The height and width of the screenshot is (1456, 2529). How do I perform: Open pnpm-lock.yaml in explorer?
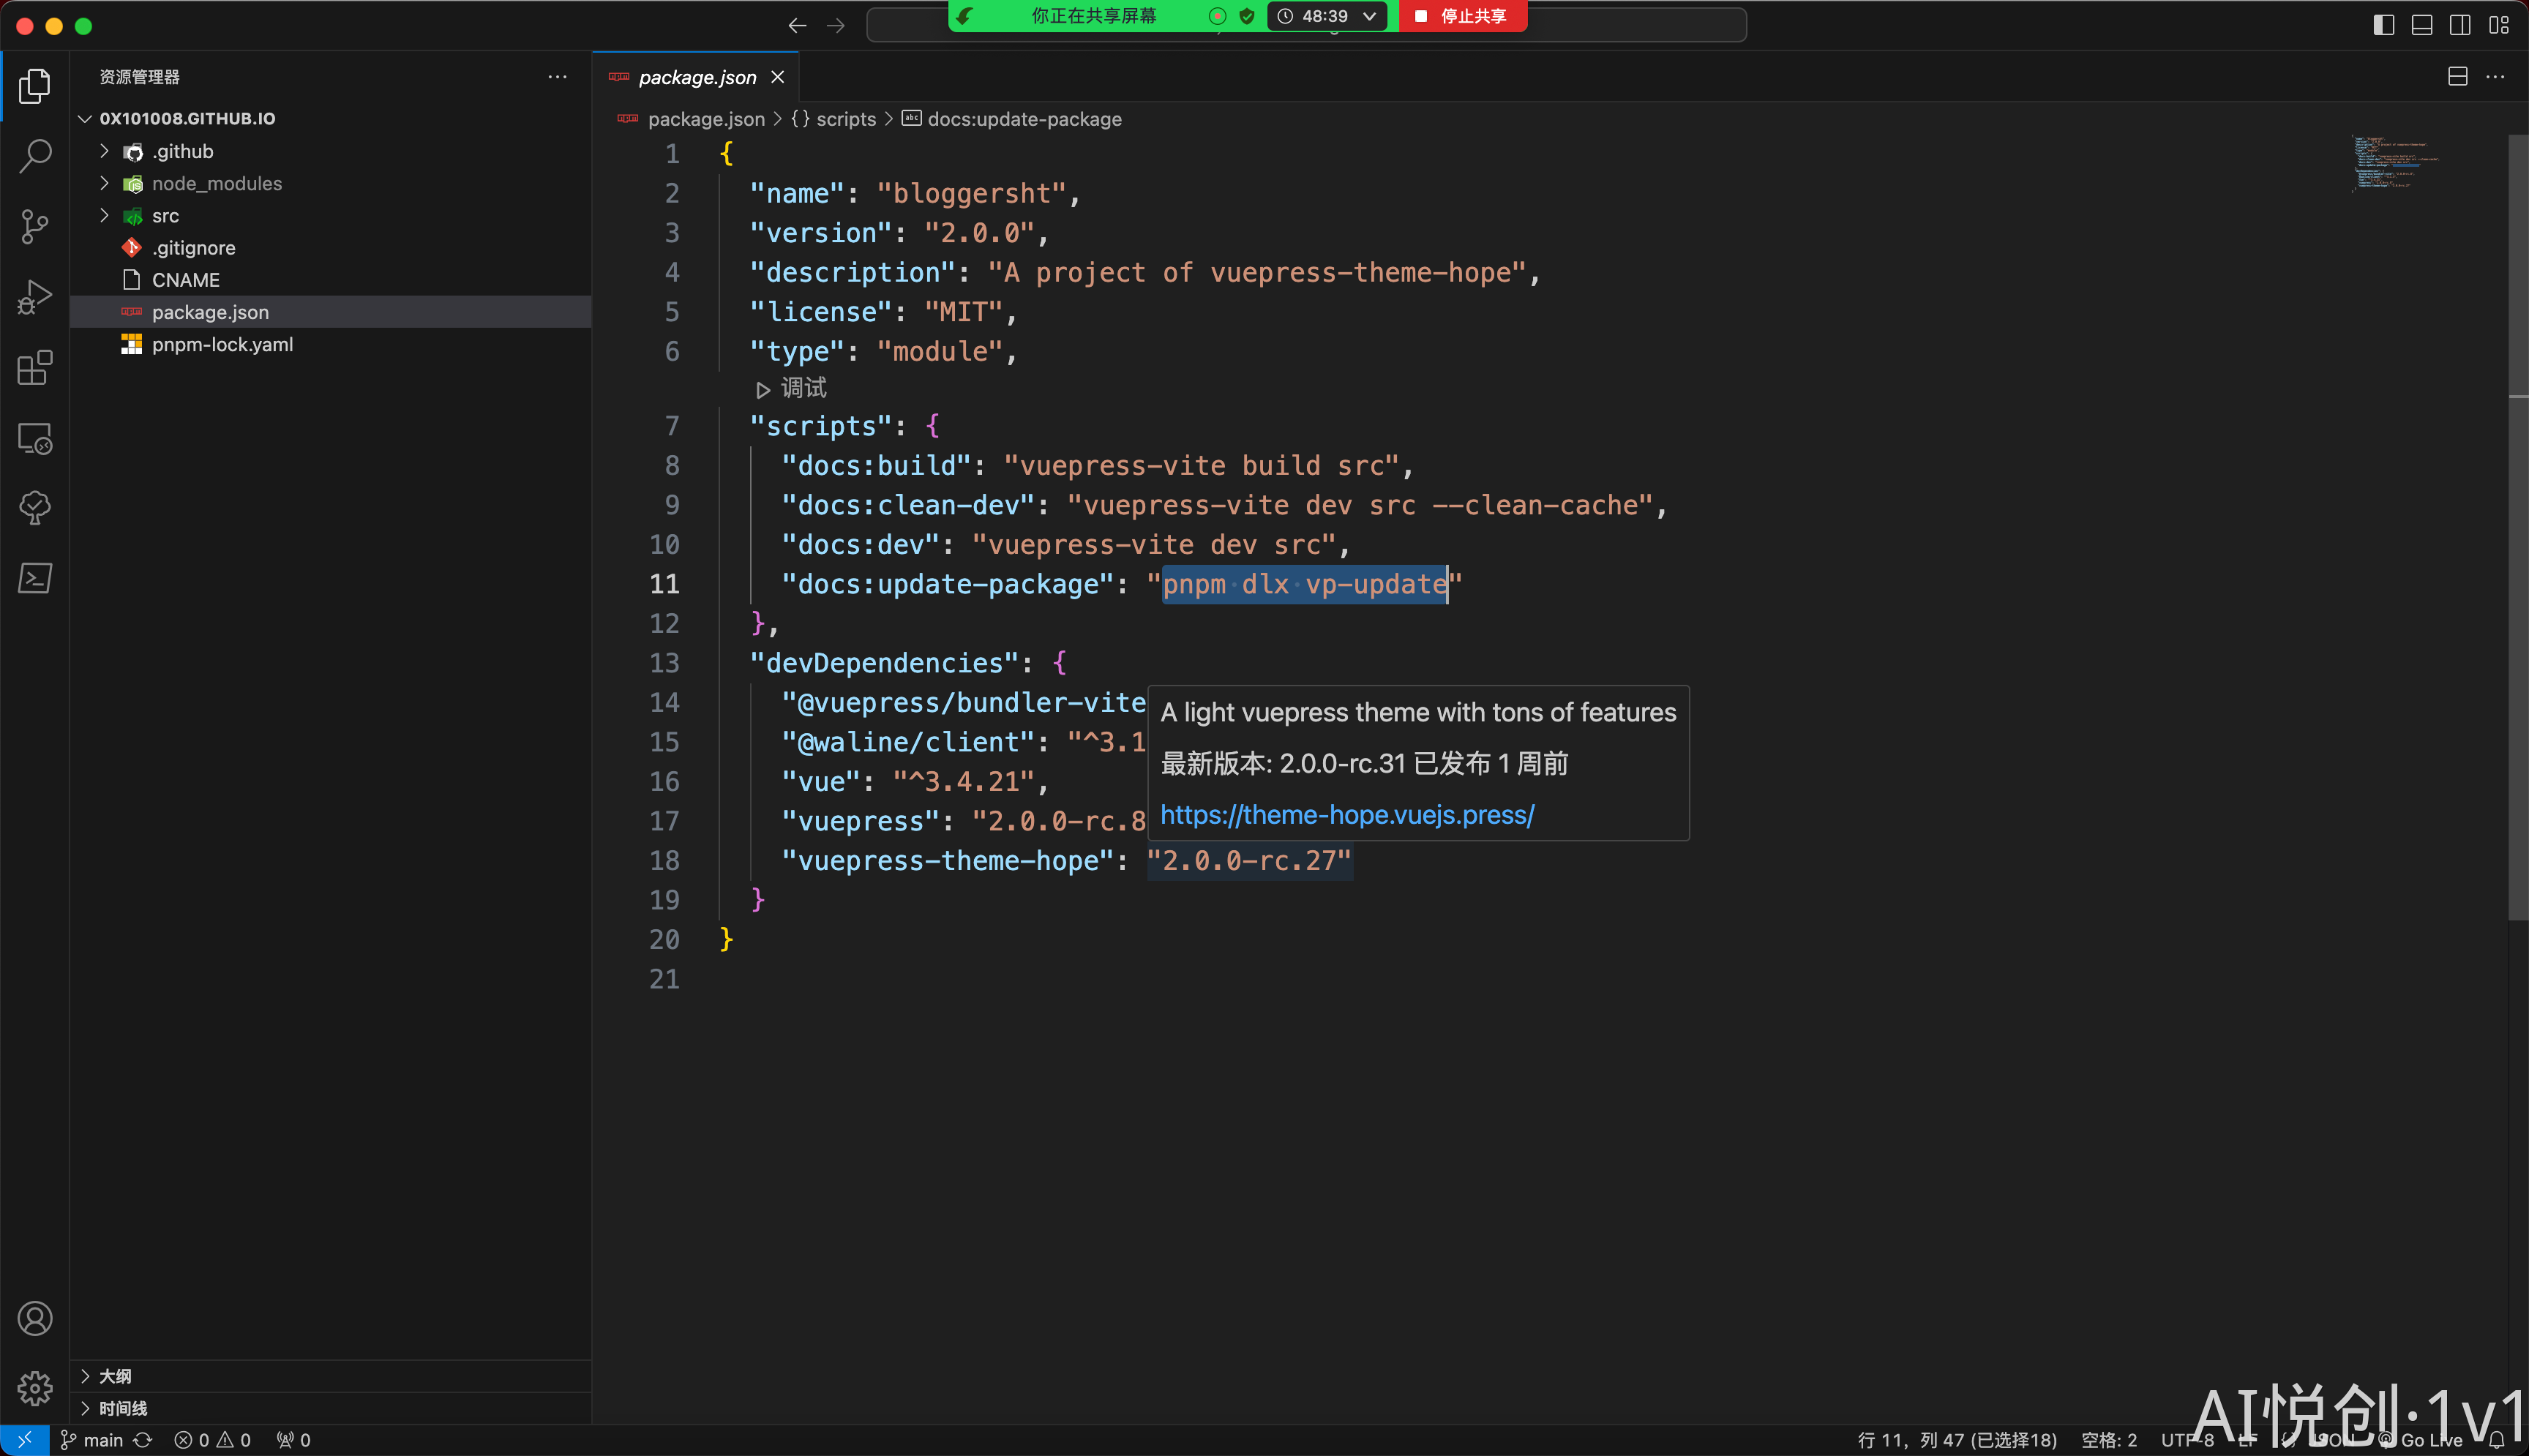[222, 344]
